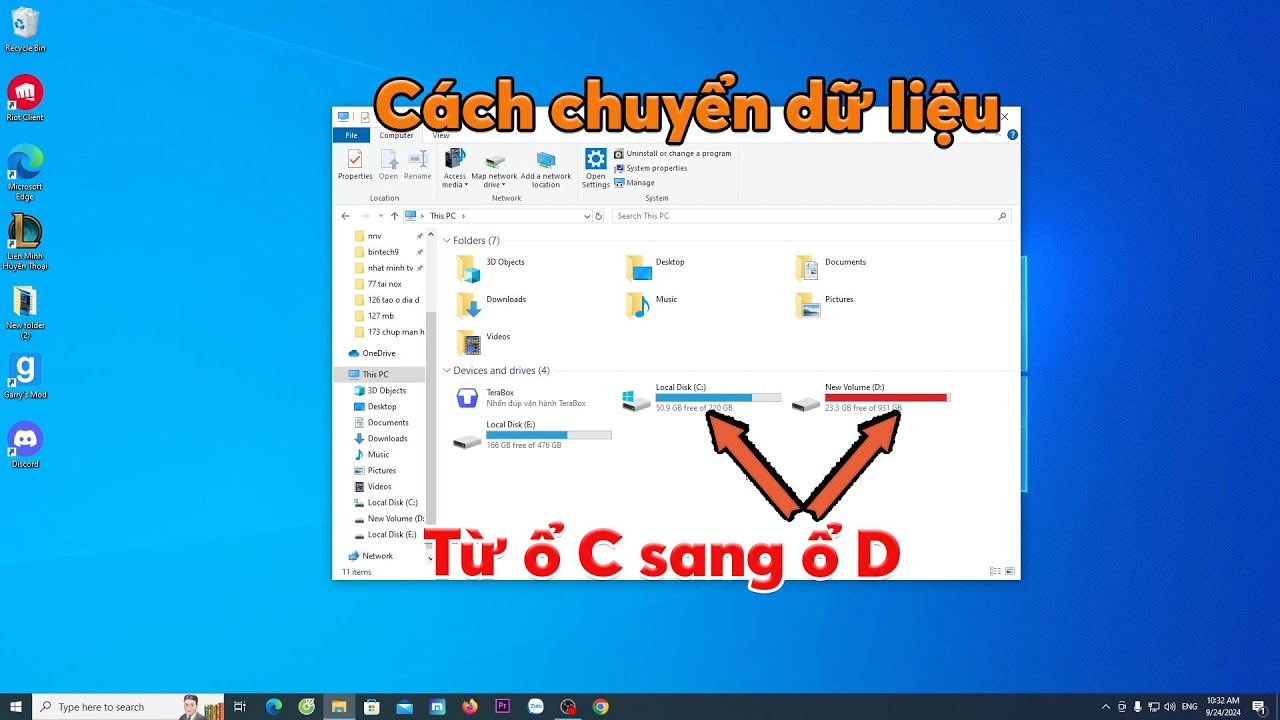Select '126 tao o dia d' quick access folder

386,300
